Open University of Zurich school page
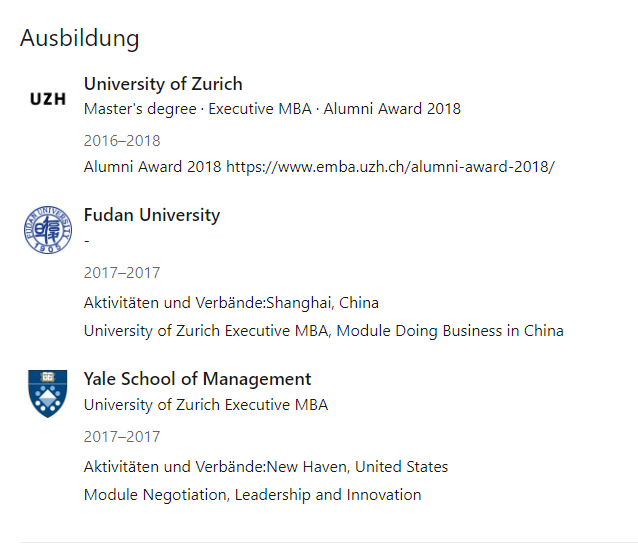Screen dimensions: 638x546 [x=163, y=84]
